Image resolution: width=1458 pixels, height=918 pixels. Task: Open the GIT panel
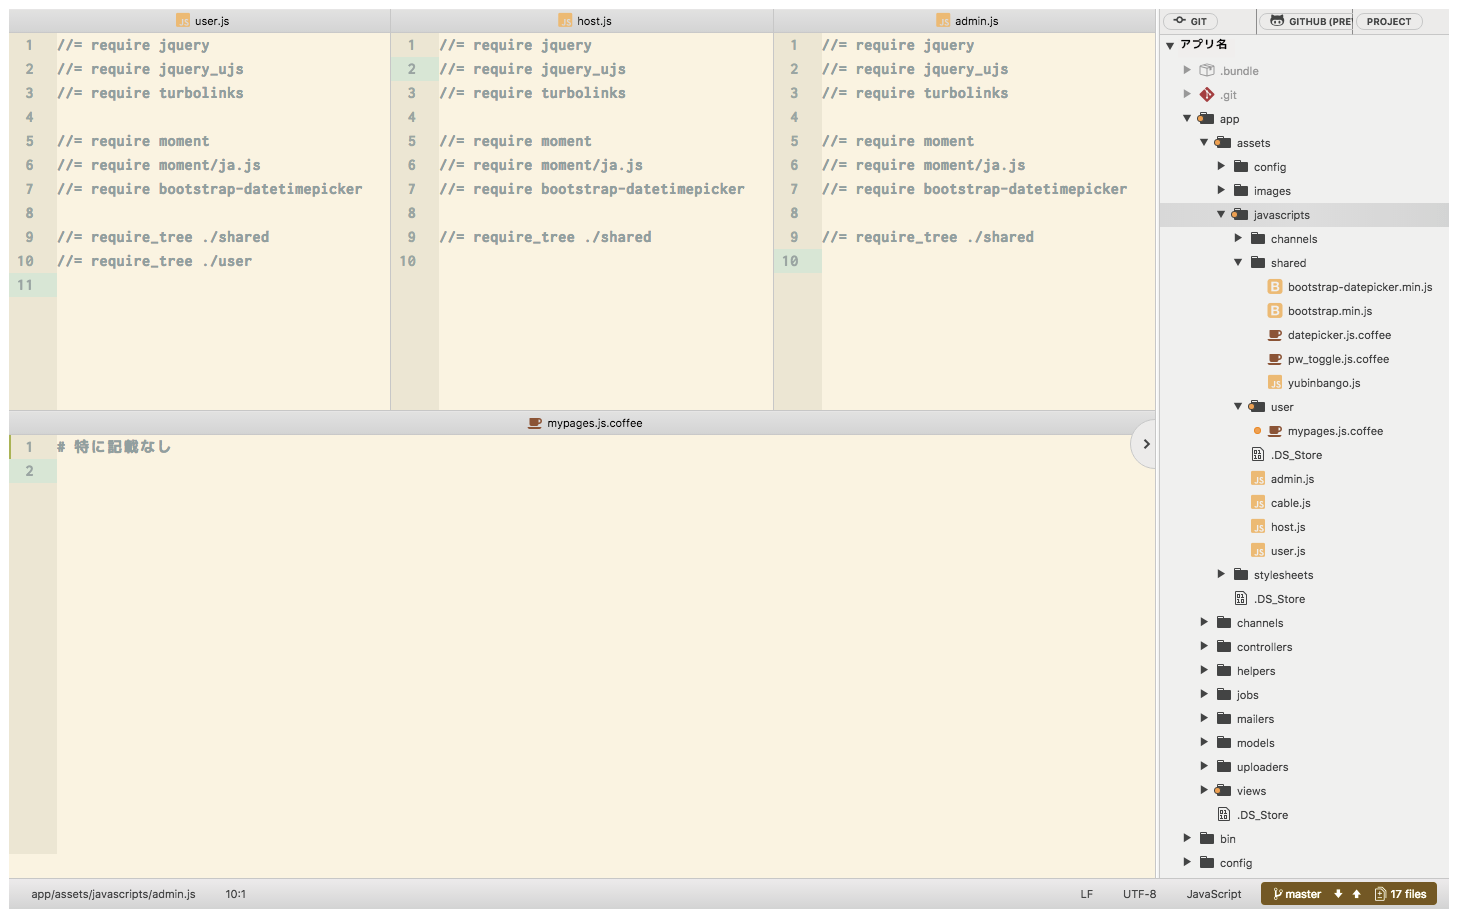tap(1190, 21)
